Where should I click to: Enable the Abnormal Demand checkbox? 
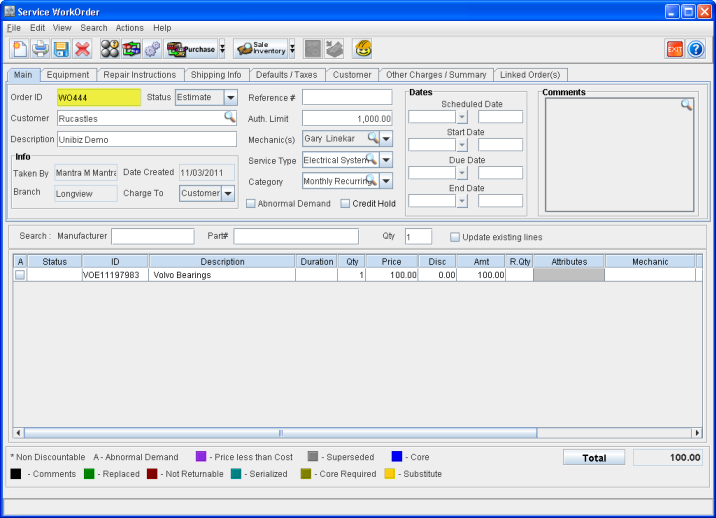point(251,204)
